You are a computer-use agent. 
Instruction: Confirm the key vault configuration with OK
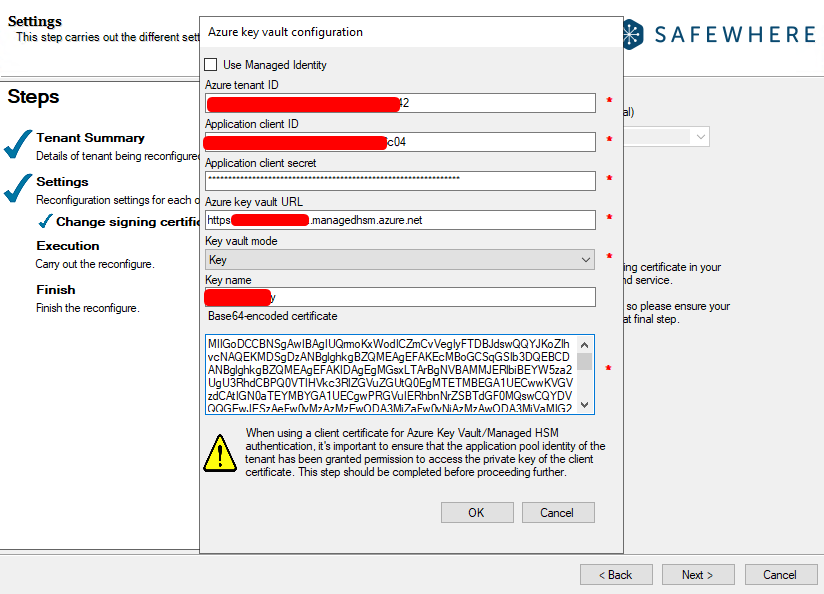coord(476,512)
